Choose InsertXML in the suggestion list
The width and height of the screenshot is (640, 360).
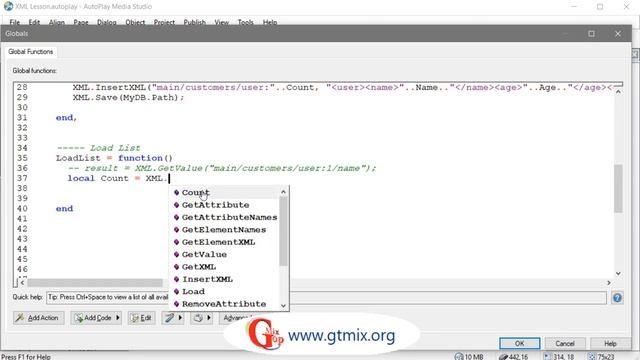pyautogui.click(x=207, y=279)
